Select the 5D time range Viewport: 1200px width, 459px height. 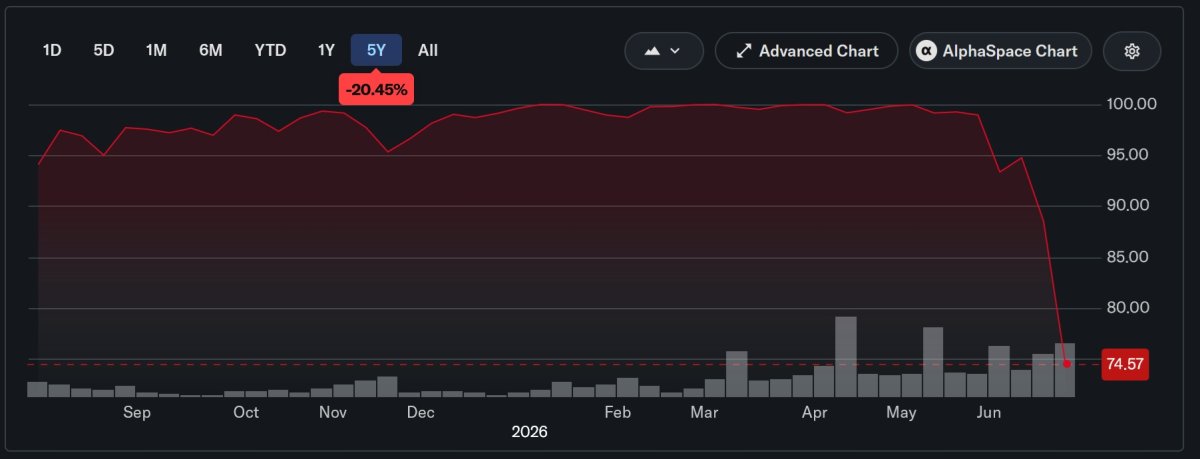pyautogui.click(x=104, y=50)
